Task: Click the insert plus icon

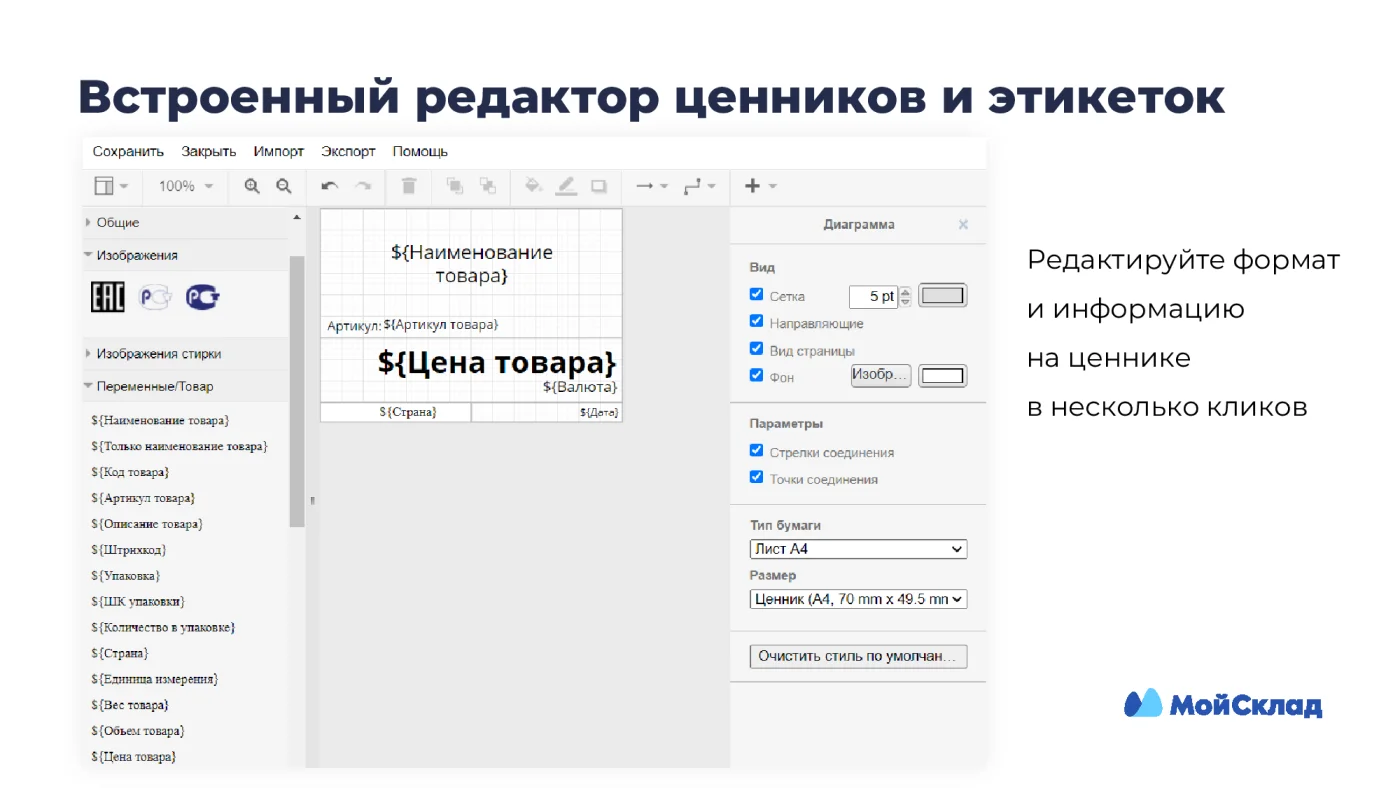Action: [x=752, y=186]
